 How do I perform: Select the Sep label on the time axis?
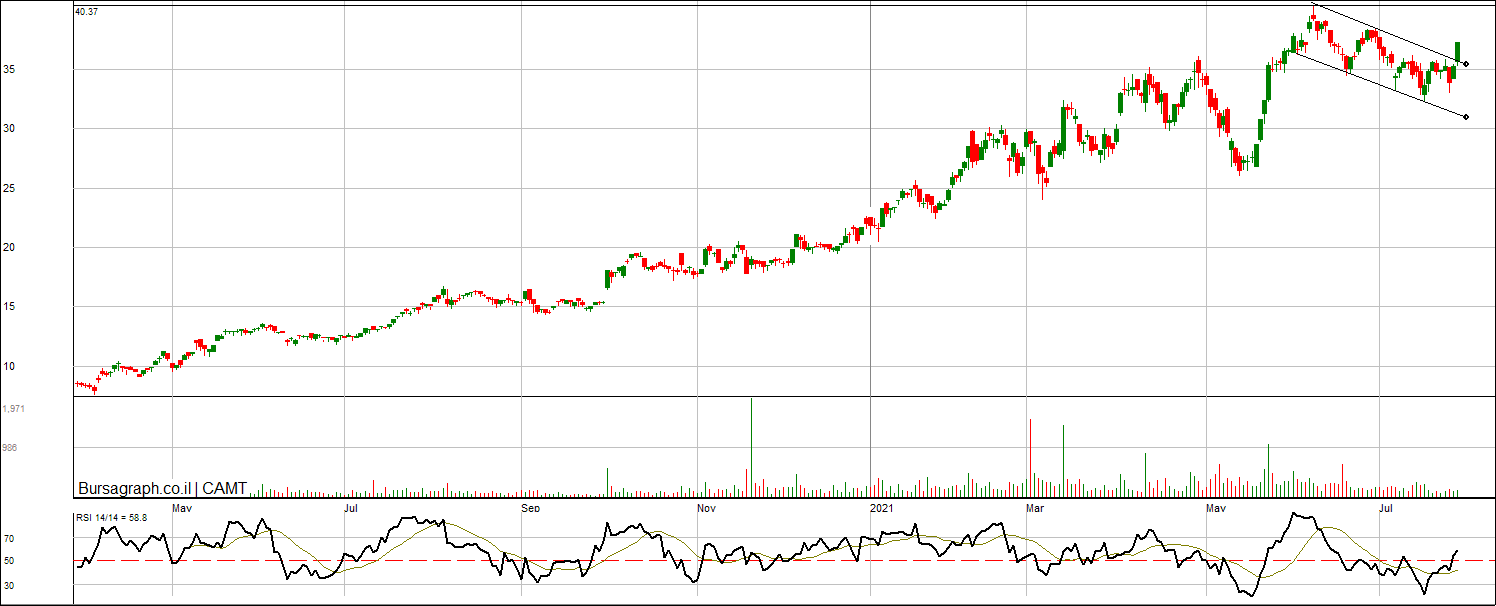(530, 508)
